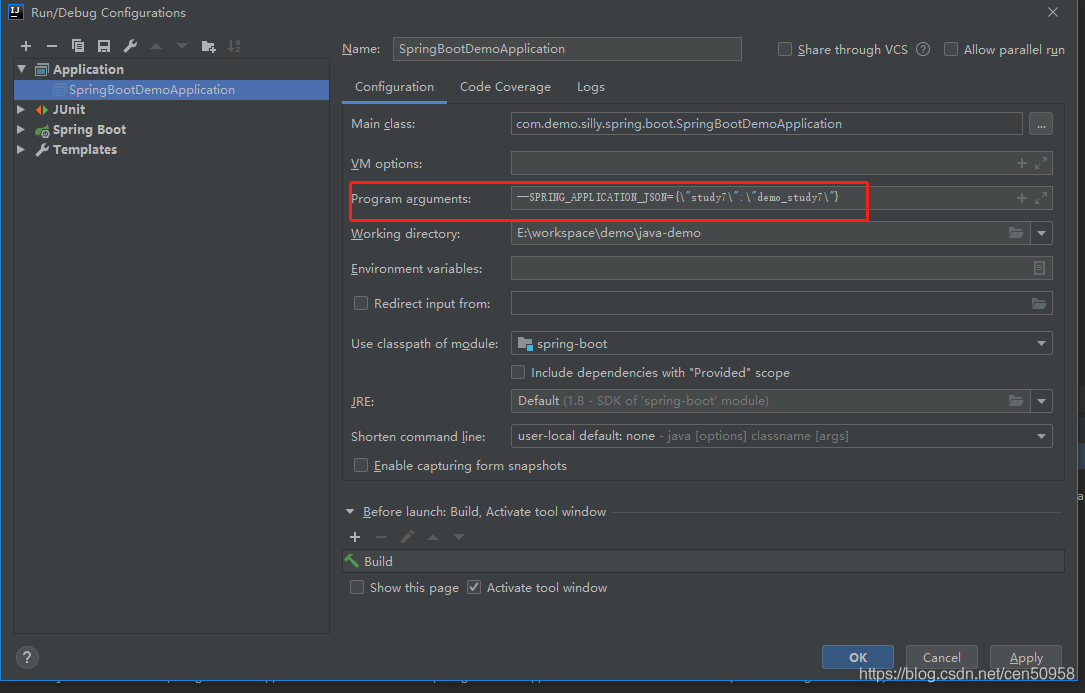Apply the configuration changes
The image size is (1085, 693).
(1026, 657)
